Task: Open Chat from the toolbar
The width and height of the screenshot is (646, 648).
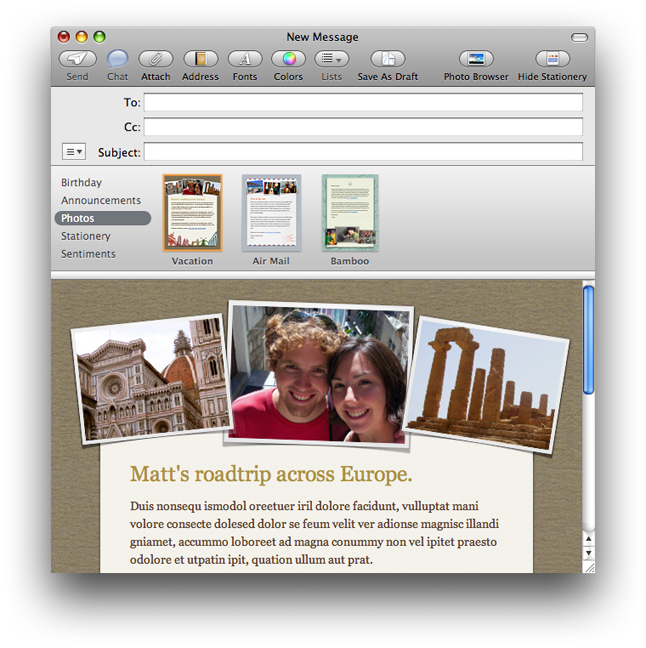Action: click(118, 59)
